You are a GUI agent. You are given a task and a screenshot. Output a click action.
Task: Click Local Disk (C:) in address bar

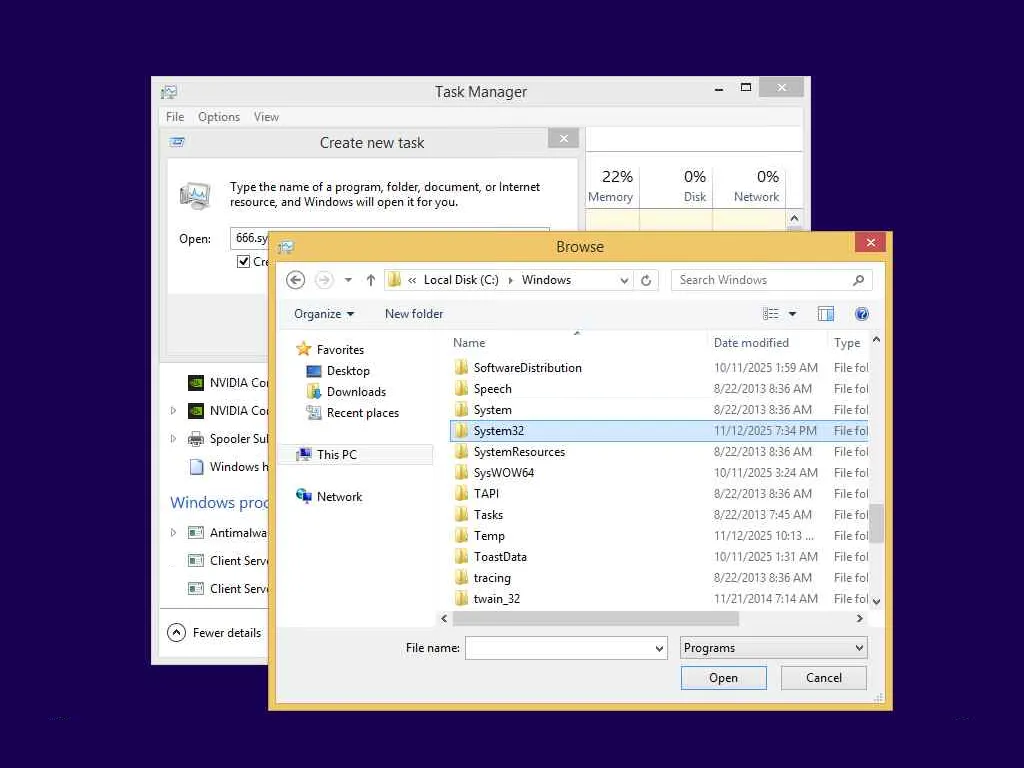pos(461,280)
